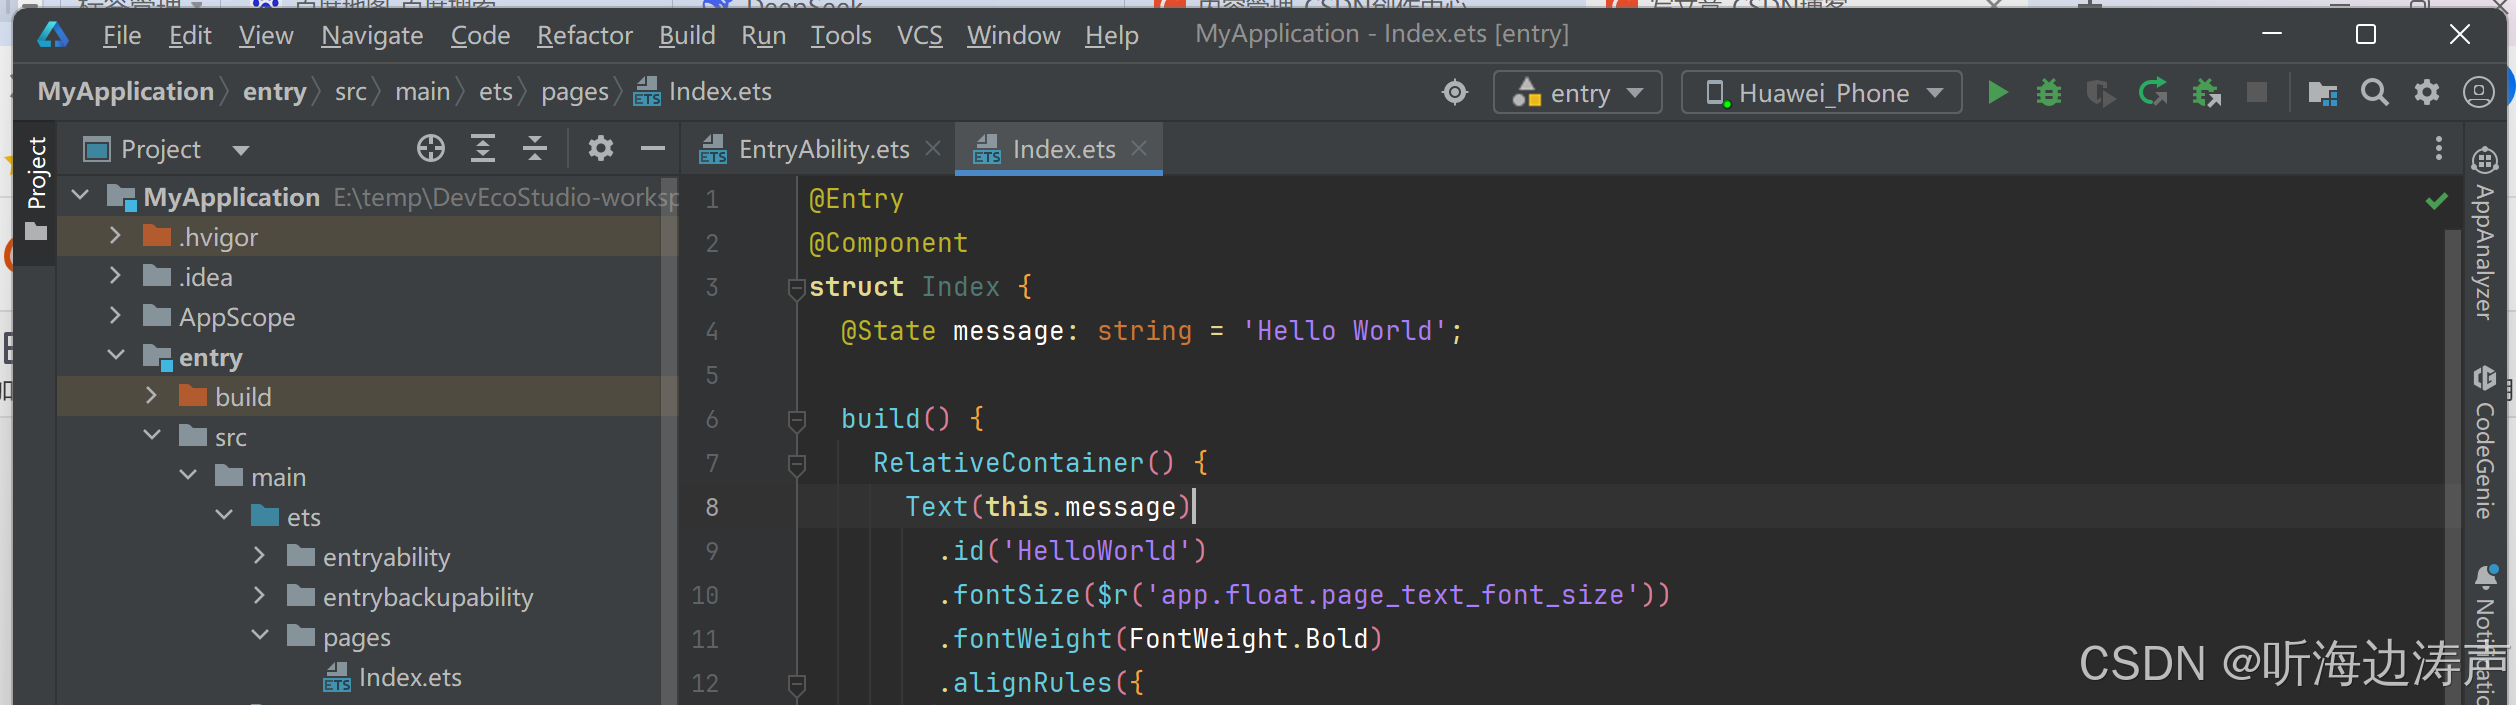Hide the Project panel with minus icon
Image resolution: width=2516 pixels, height=705 pixels.
[x=653, y=149]
